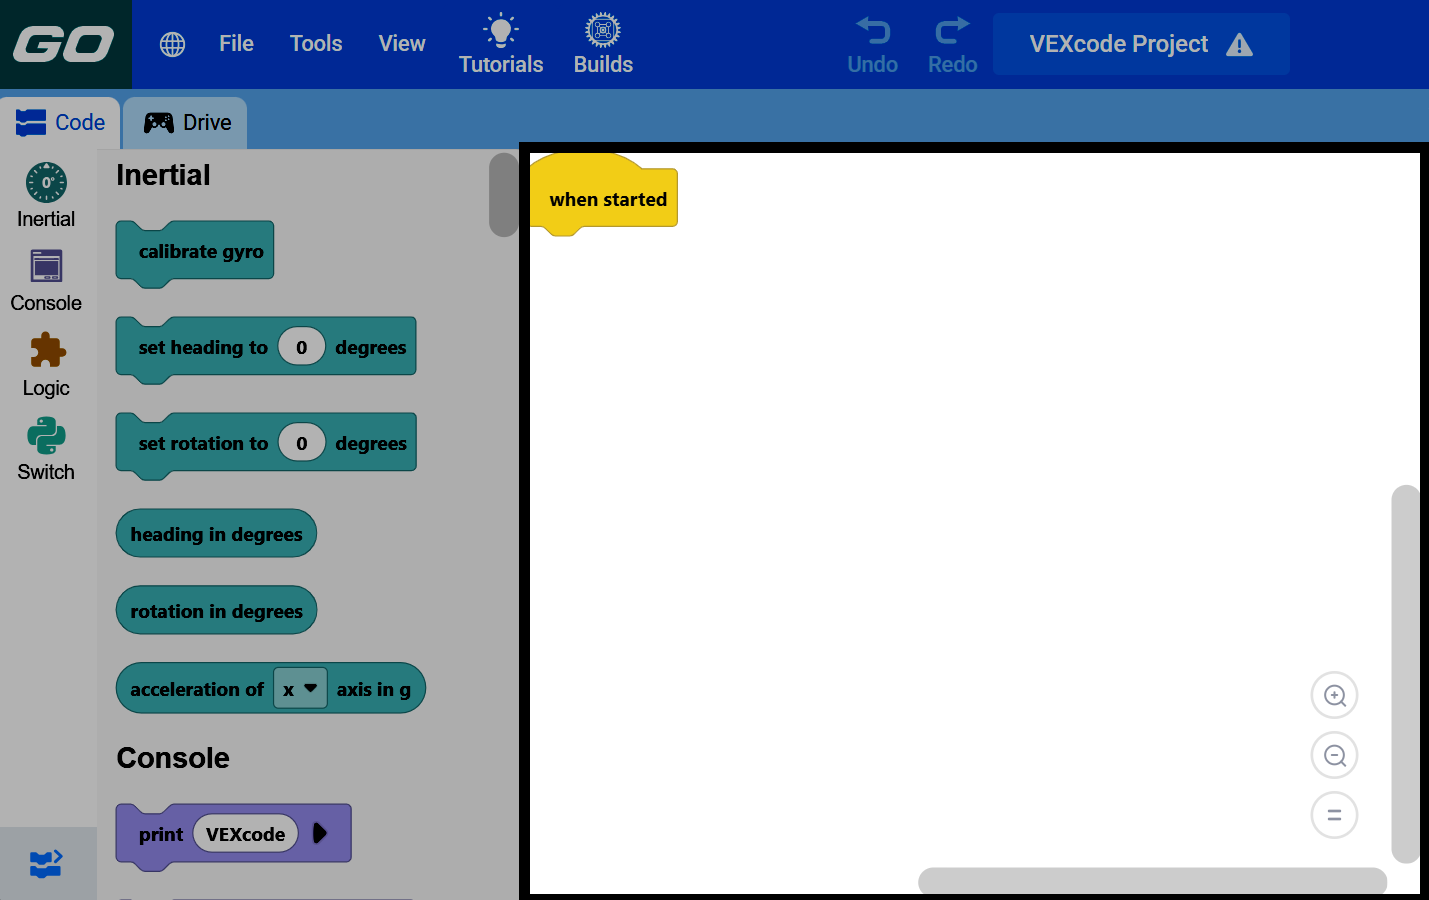Screen dimensions: 1429x900
Task: Open the View menu
Action: click(x=402, y=44)
